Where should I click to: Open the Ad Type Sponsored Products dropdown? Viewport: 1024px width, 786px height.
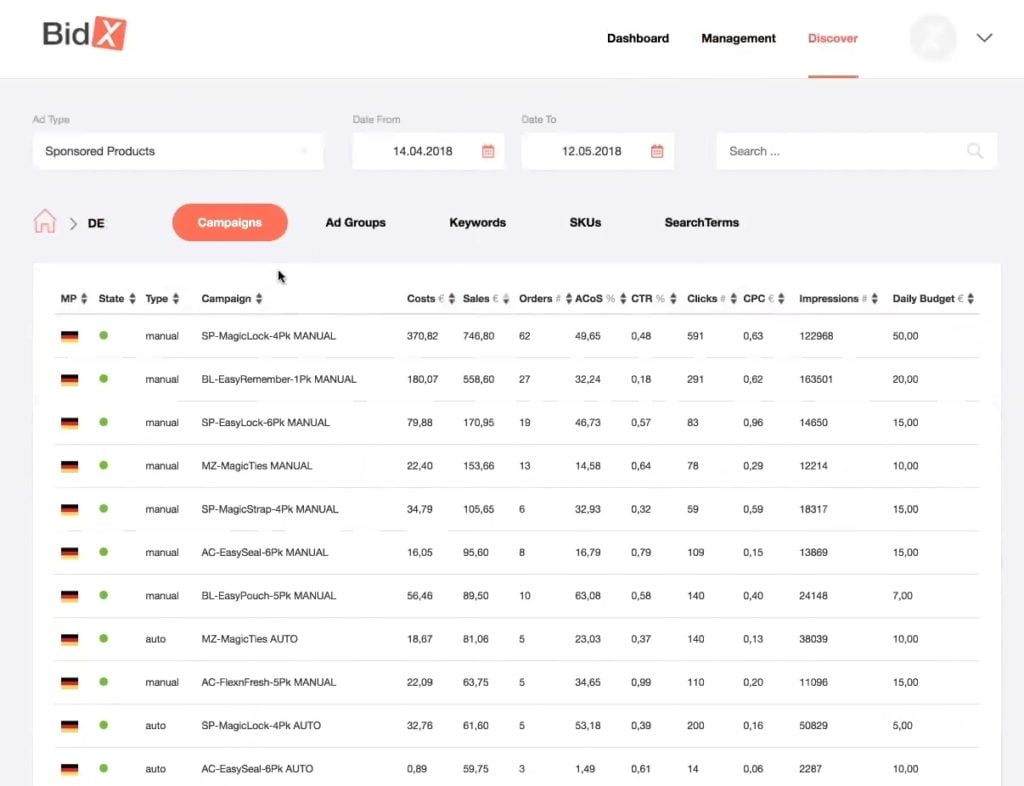pyautogui.click(x=178, y=151)
